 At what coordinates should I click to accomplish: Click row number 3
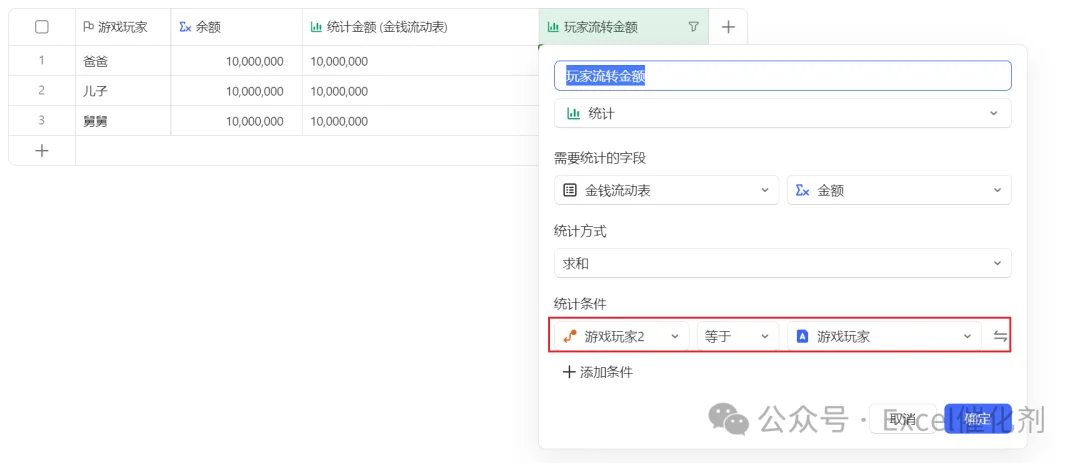coord(41,121)
